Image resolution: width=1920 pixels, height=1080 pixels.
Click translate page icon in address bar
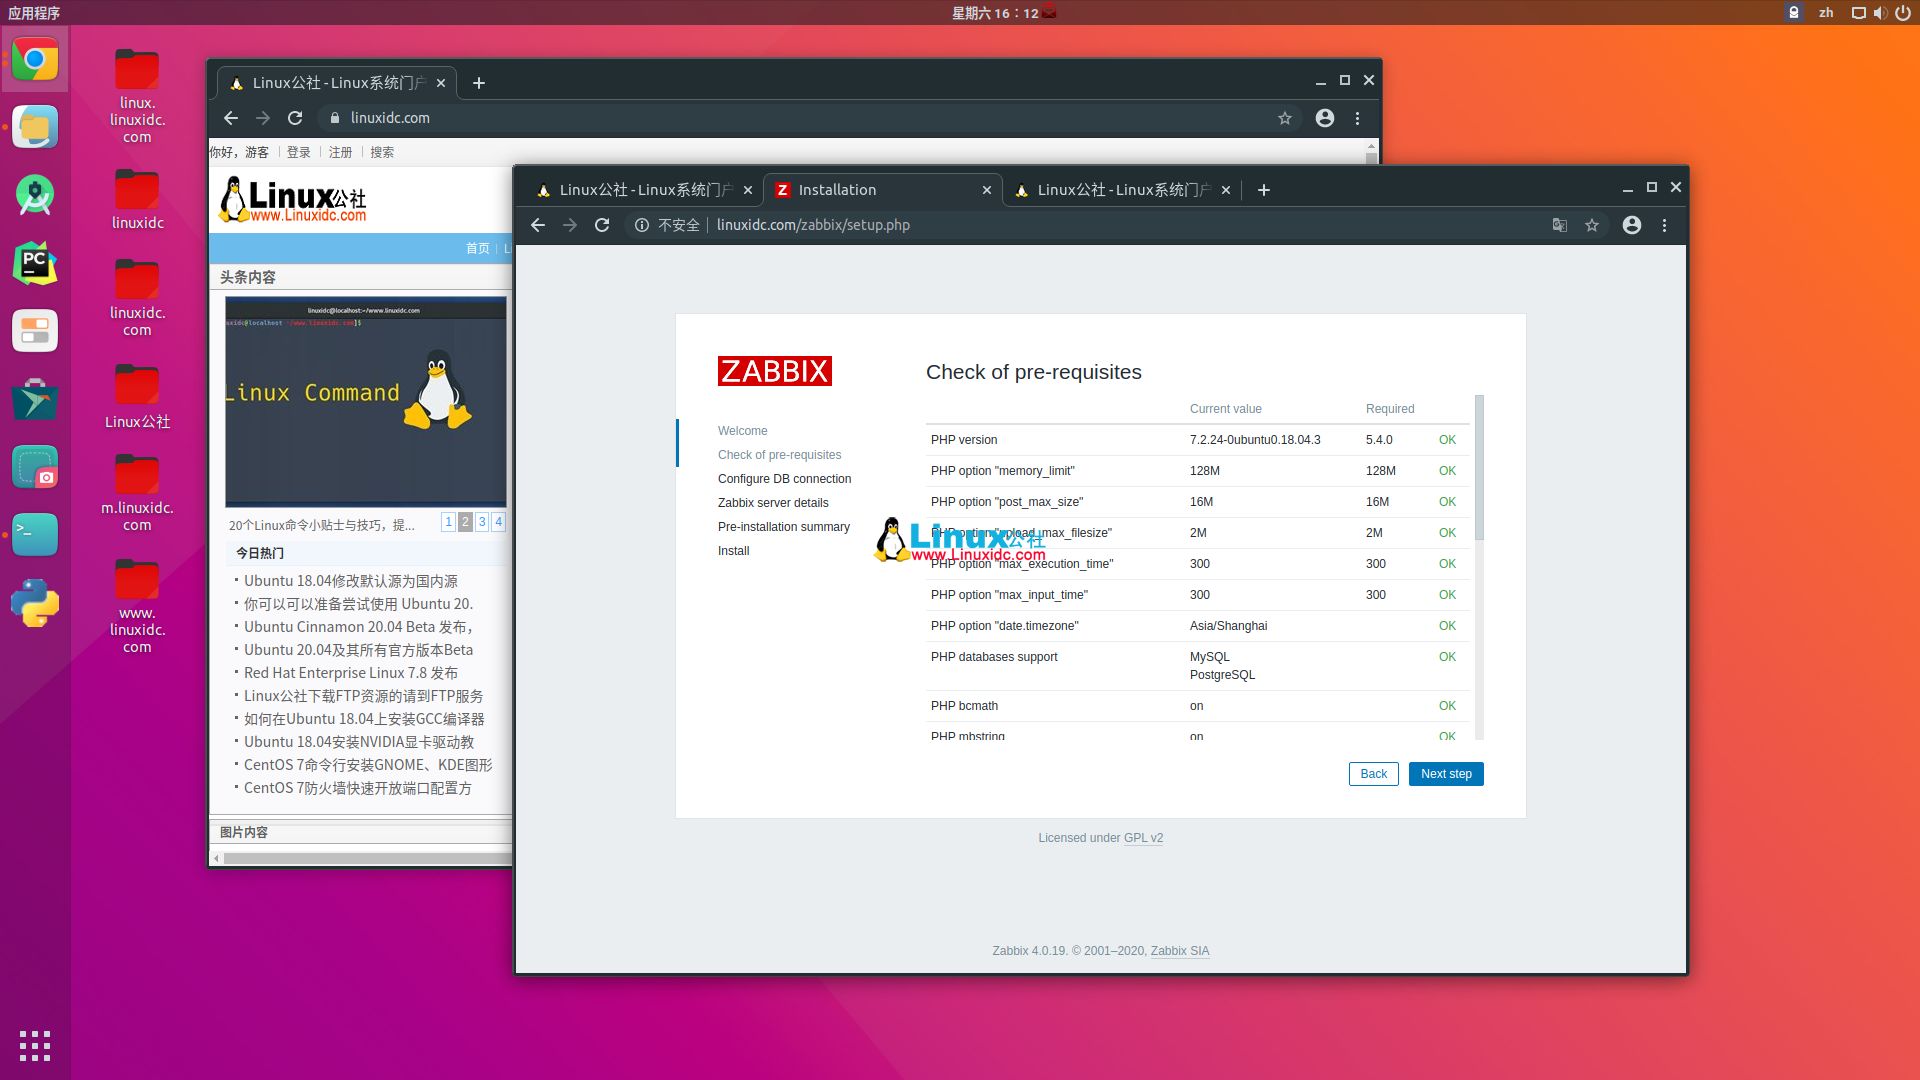pos(1560,225)
